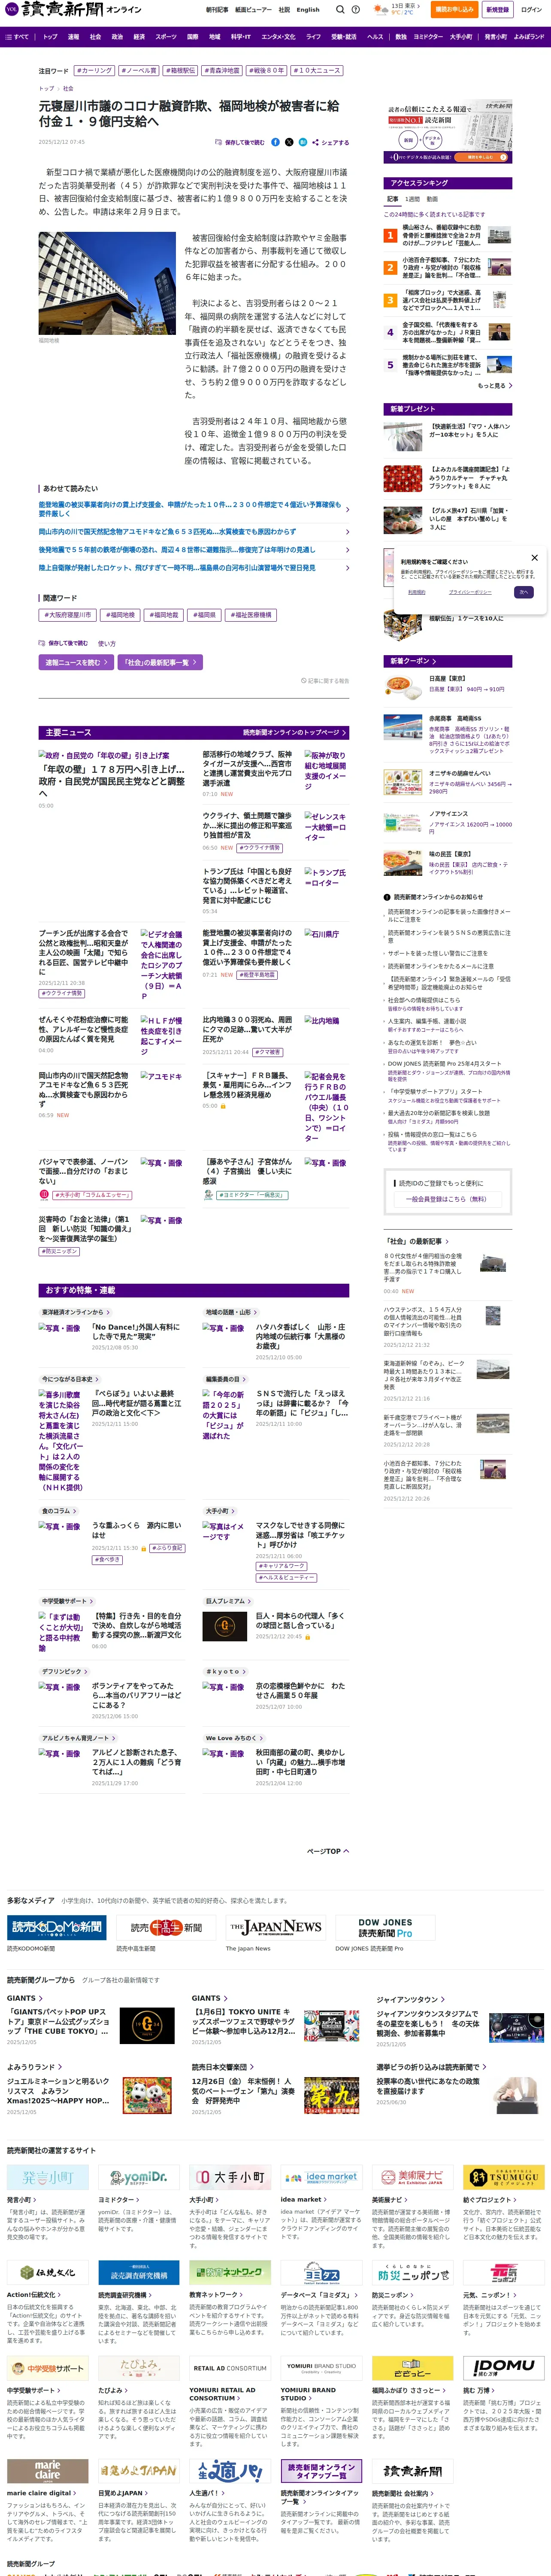Open the スポーツ navigation menu item
The image size is (551, 2576).
click(x=166, y=36)
